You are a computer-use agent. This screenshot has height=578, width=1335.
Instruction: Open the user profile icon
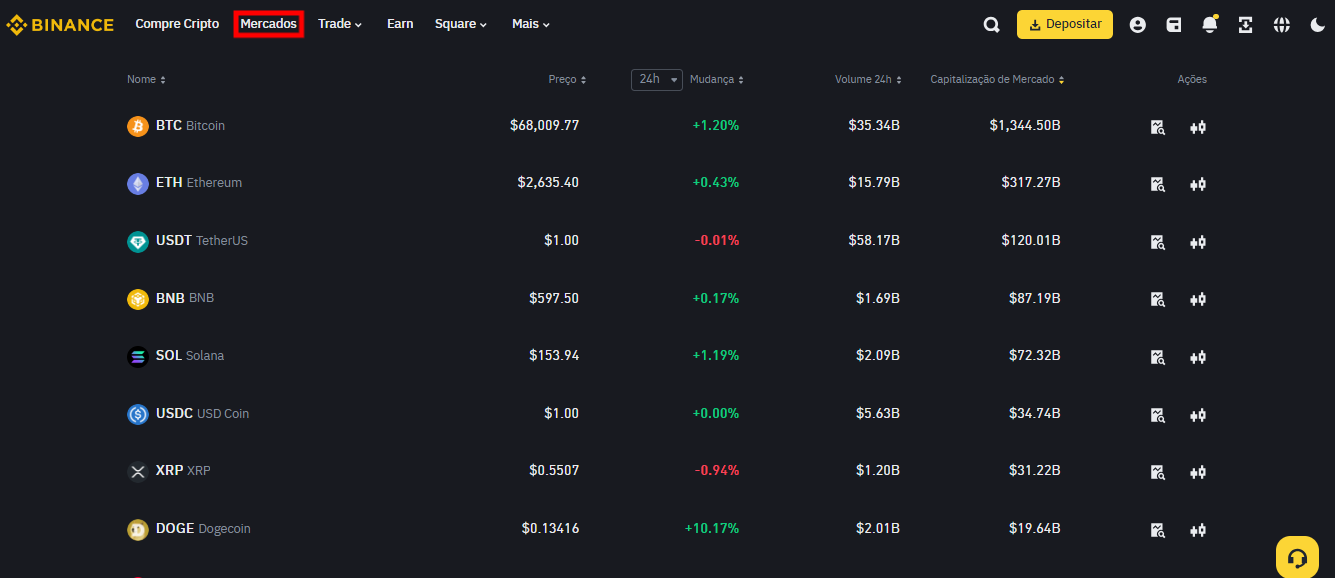(1137, 24)
